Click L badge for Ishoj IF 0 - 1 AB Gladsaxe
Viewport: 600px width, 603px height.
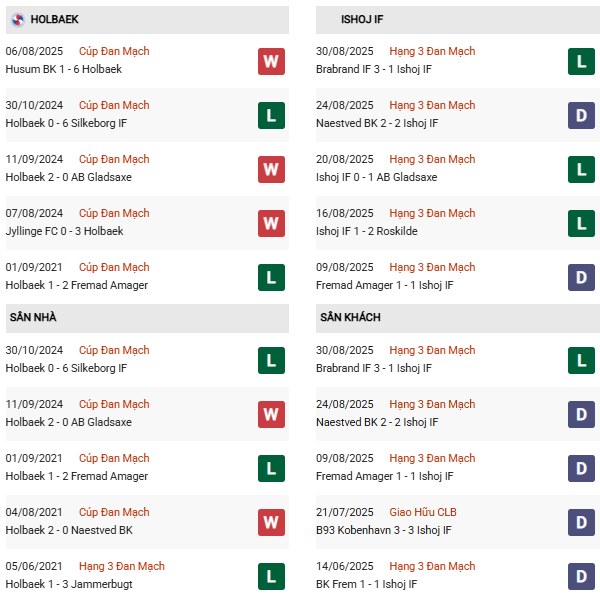582,169
